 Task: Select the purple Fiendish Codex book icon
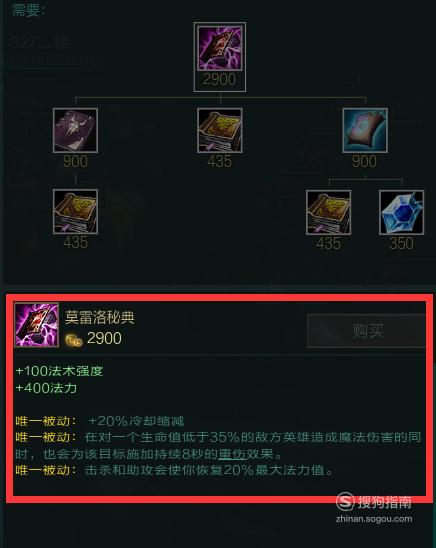[75, 130]
